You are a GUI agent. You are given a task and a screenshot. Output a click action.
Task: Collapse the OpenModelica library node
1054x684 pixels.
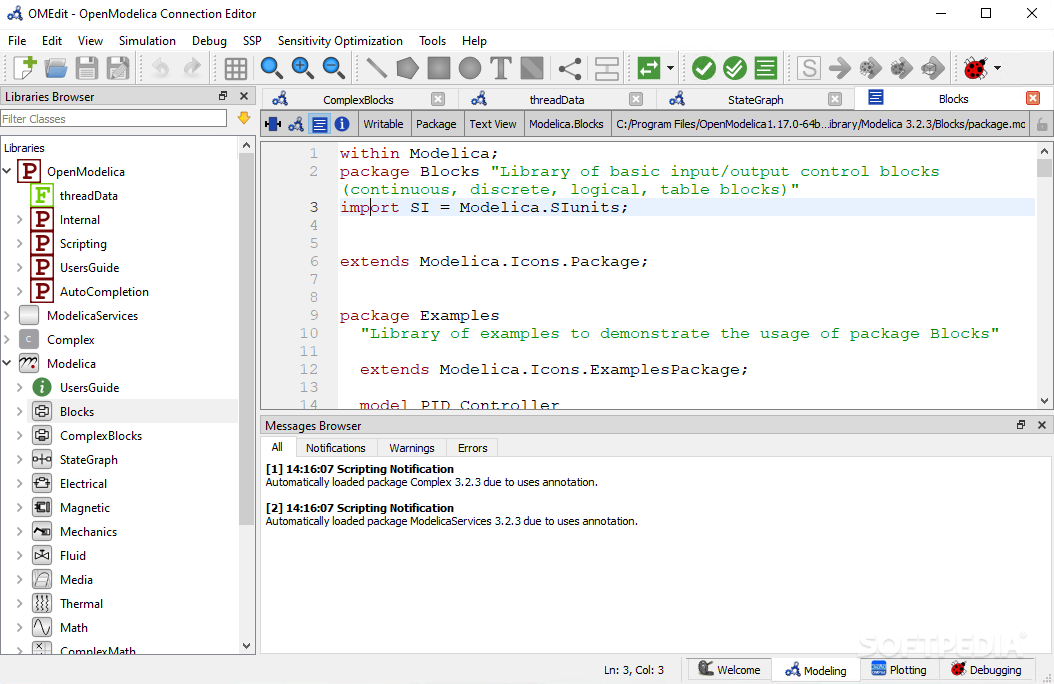[x=7, y=171]
